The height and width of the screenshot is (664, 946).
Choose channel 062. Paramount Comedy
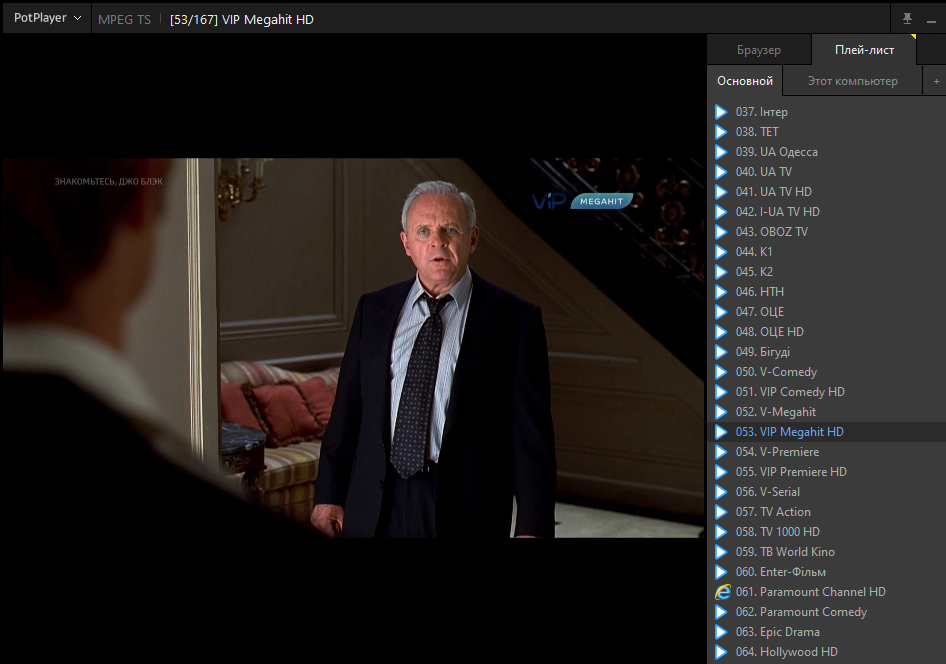[827, 612]
